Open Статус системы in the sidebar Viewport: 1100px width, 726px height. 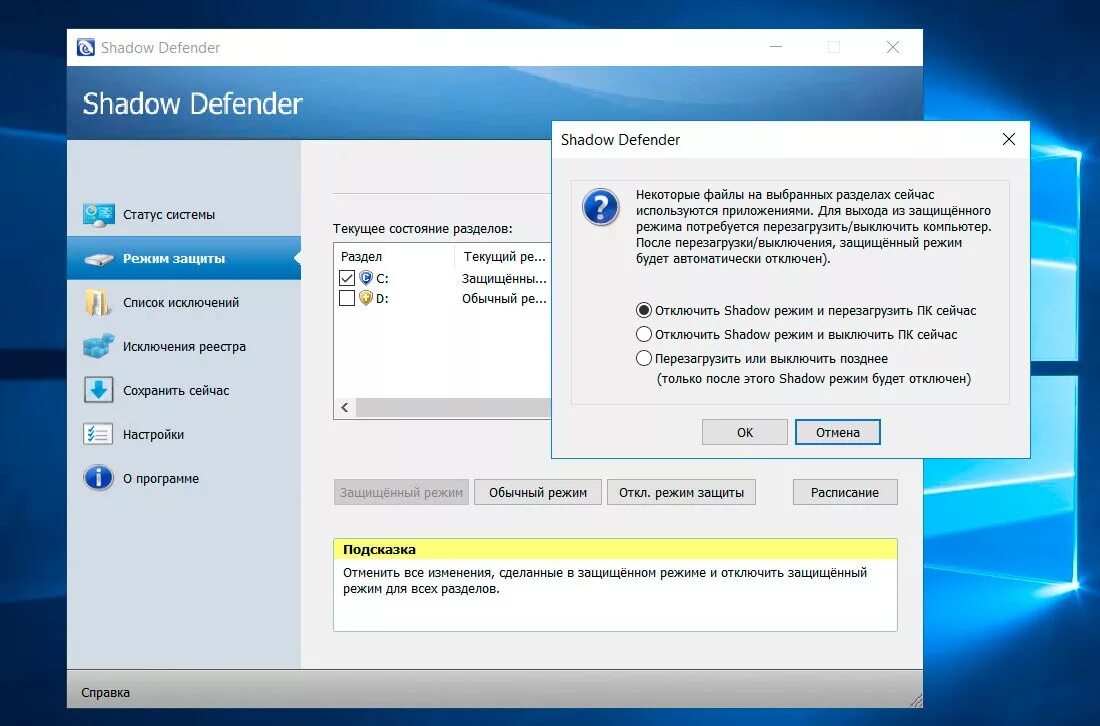pos(98,213)
